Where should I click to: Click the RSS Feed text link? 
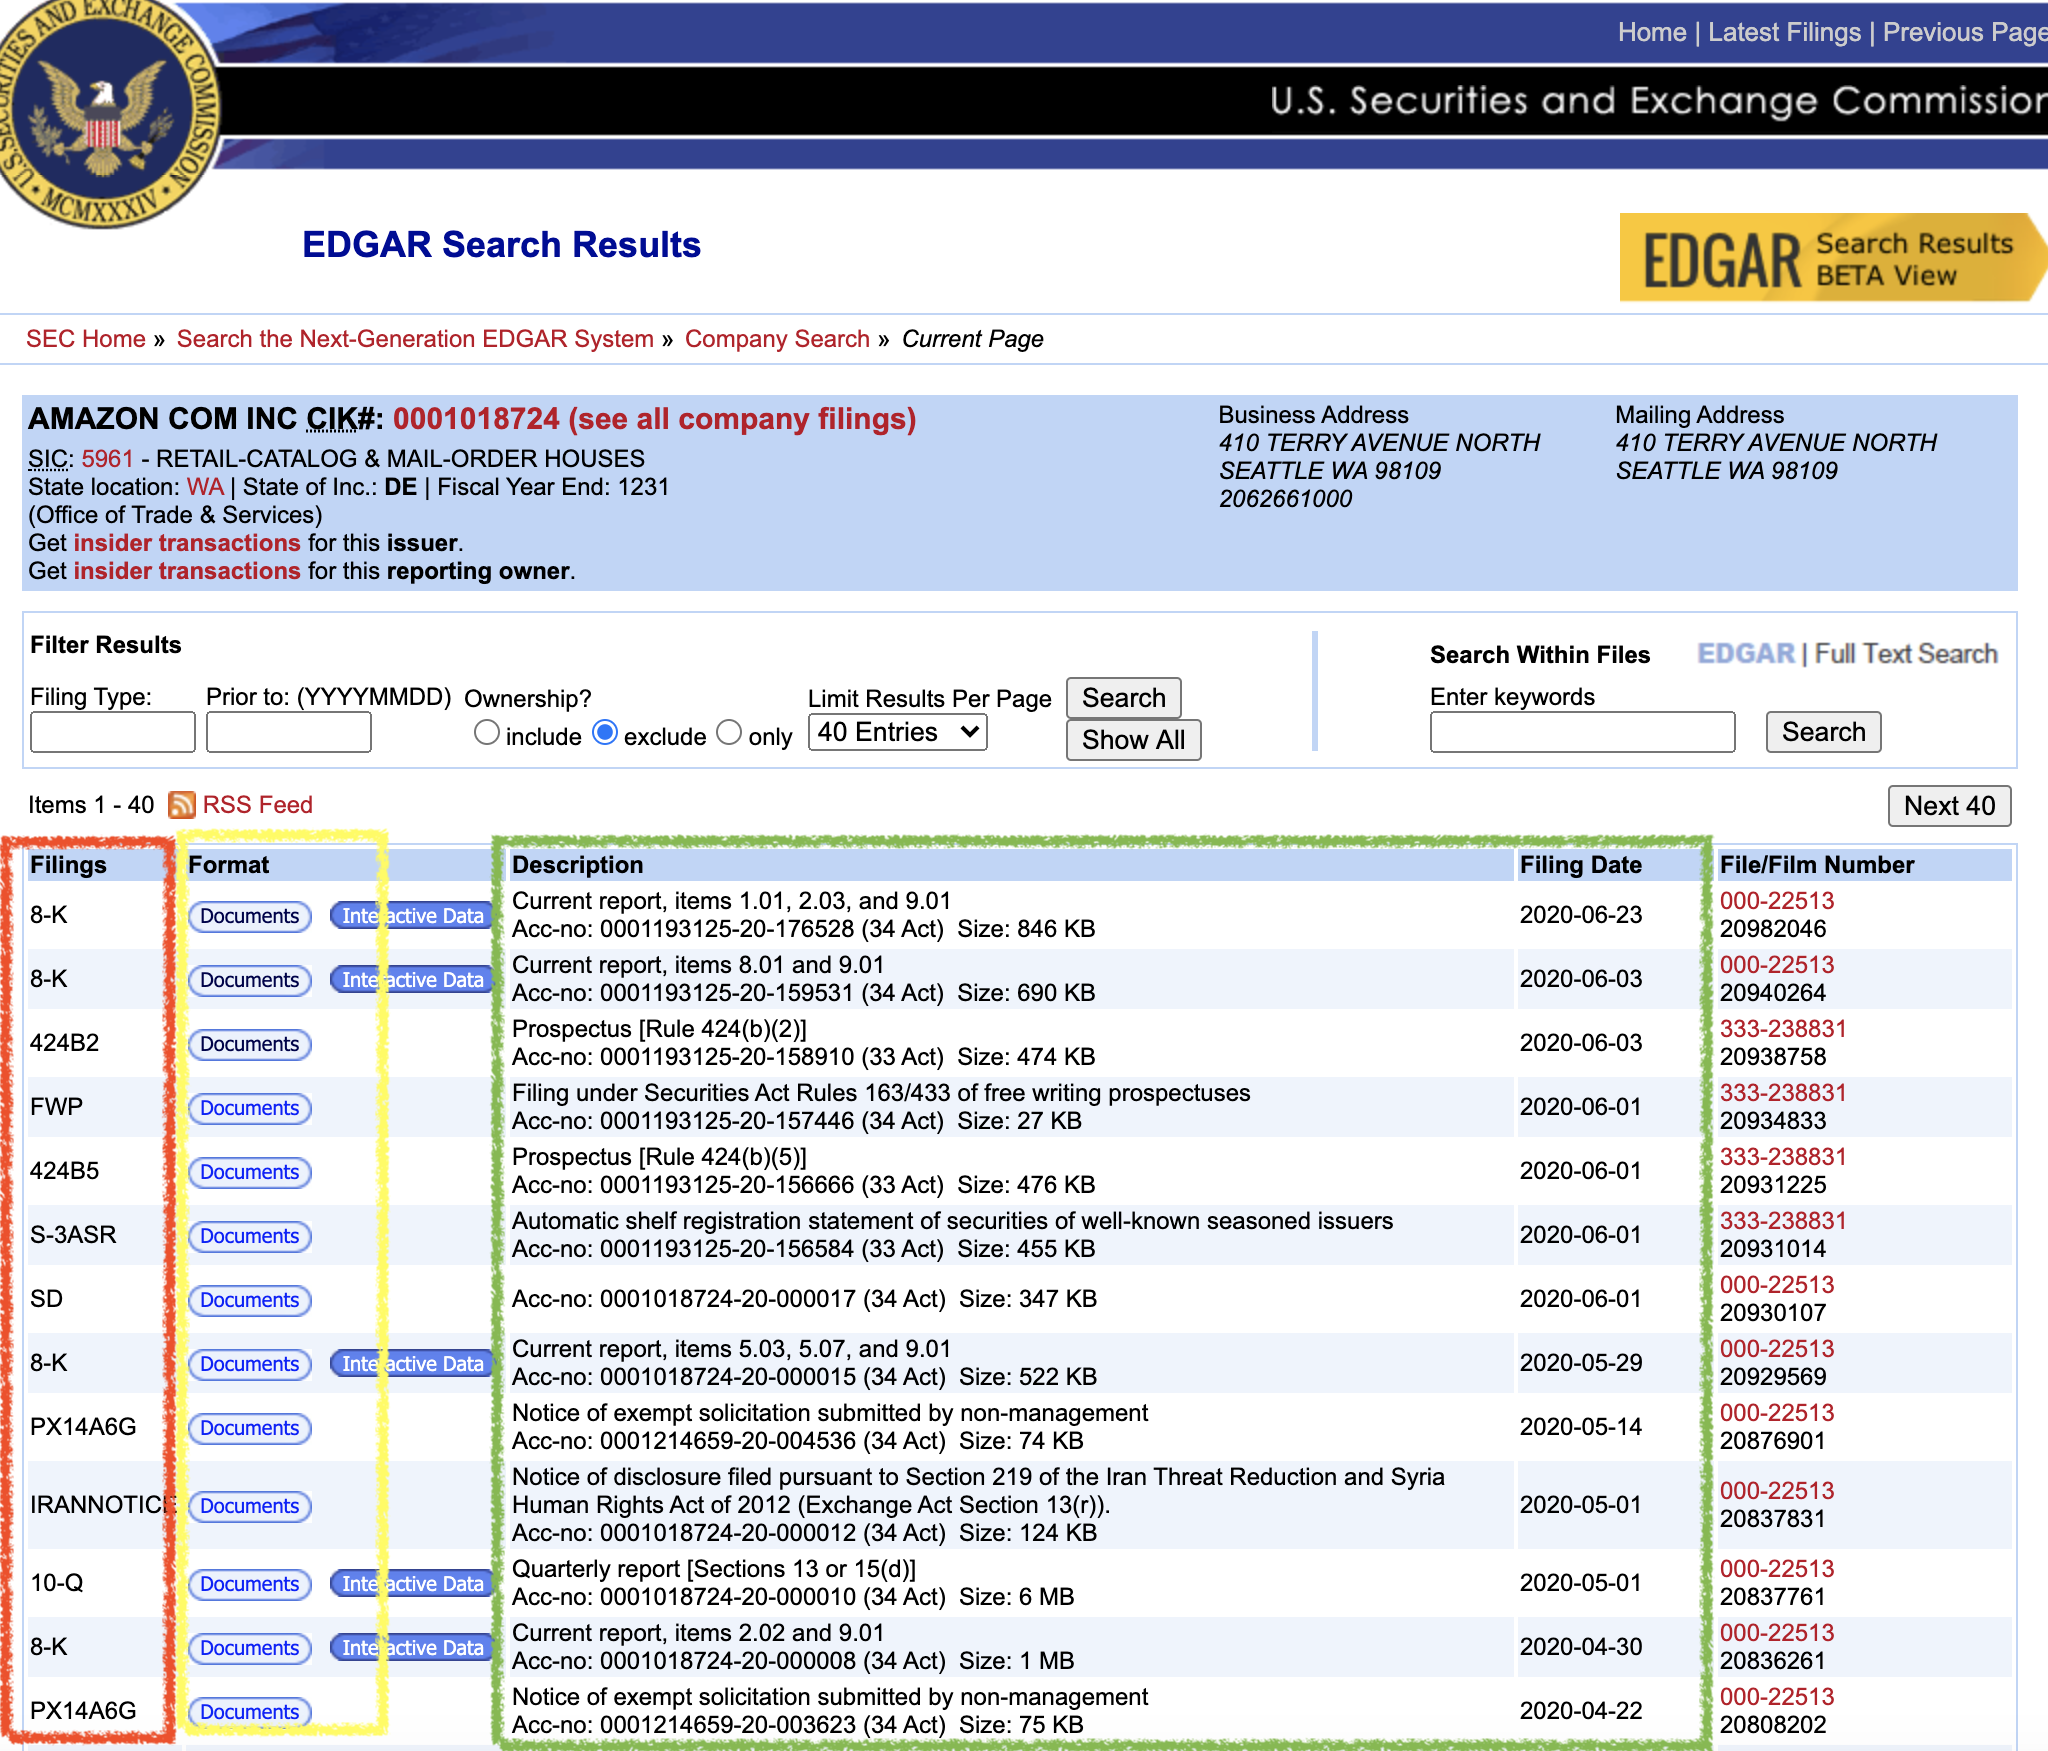(257, 805)
